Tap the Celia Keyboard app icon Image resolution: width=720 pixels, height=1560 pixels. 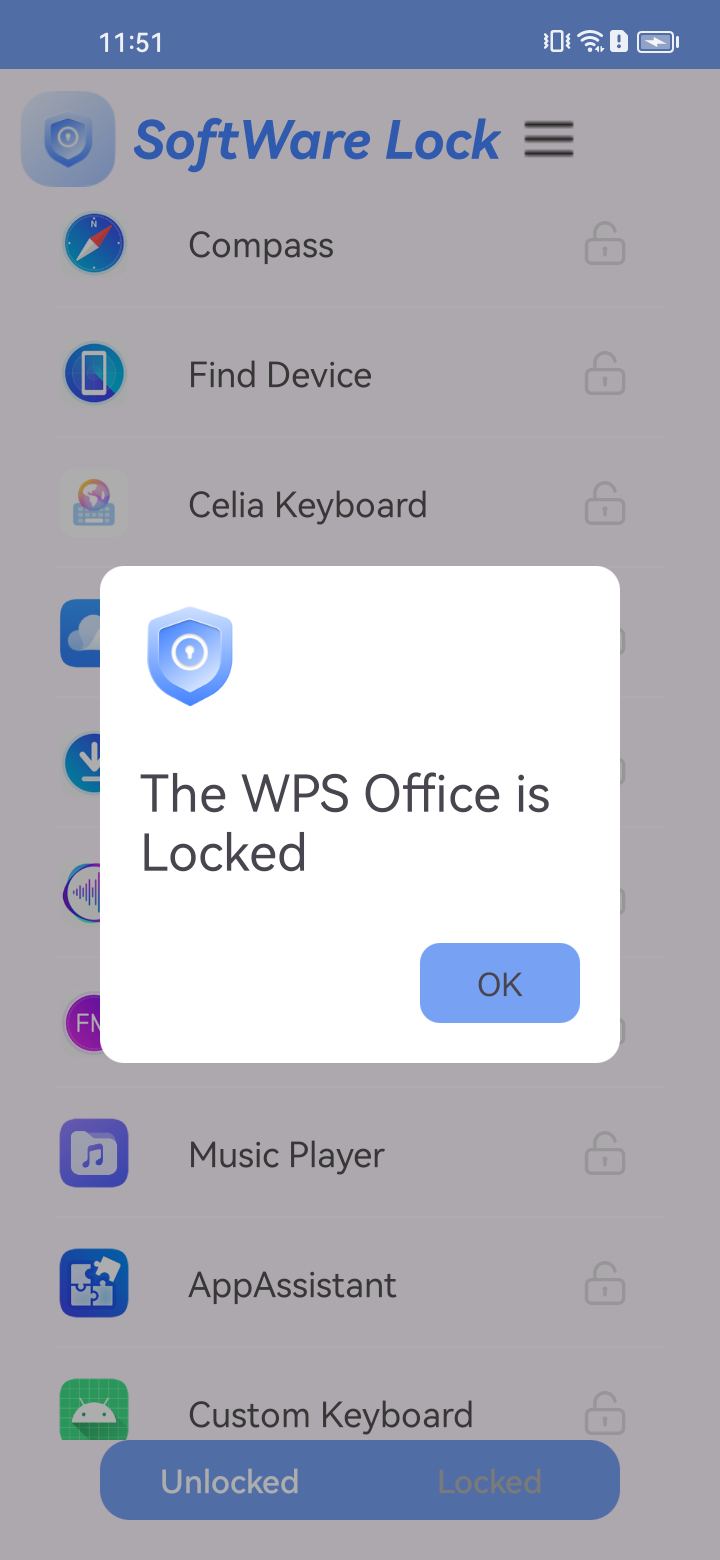pyautogui.click(x=94, y=505)
